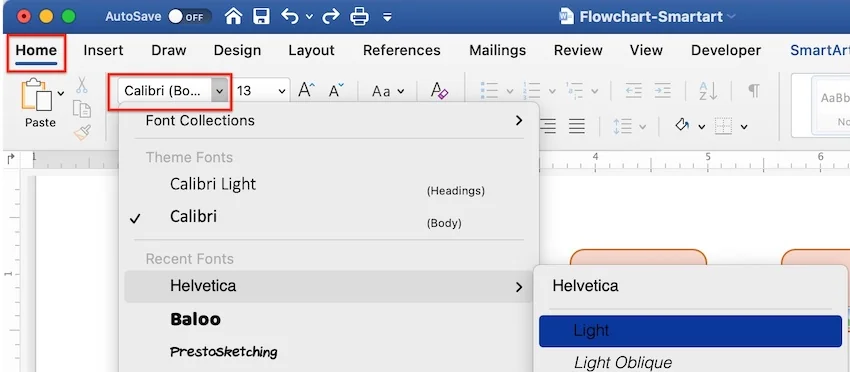Switch to the Insert tab
The image size is (850, 372).
tap(103, 50)
